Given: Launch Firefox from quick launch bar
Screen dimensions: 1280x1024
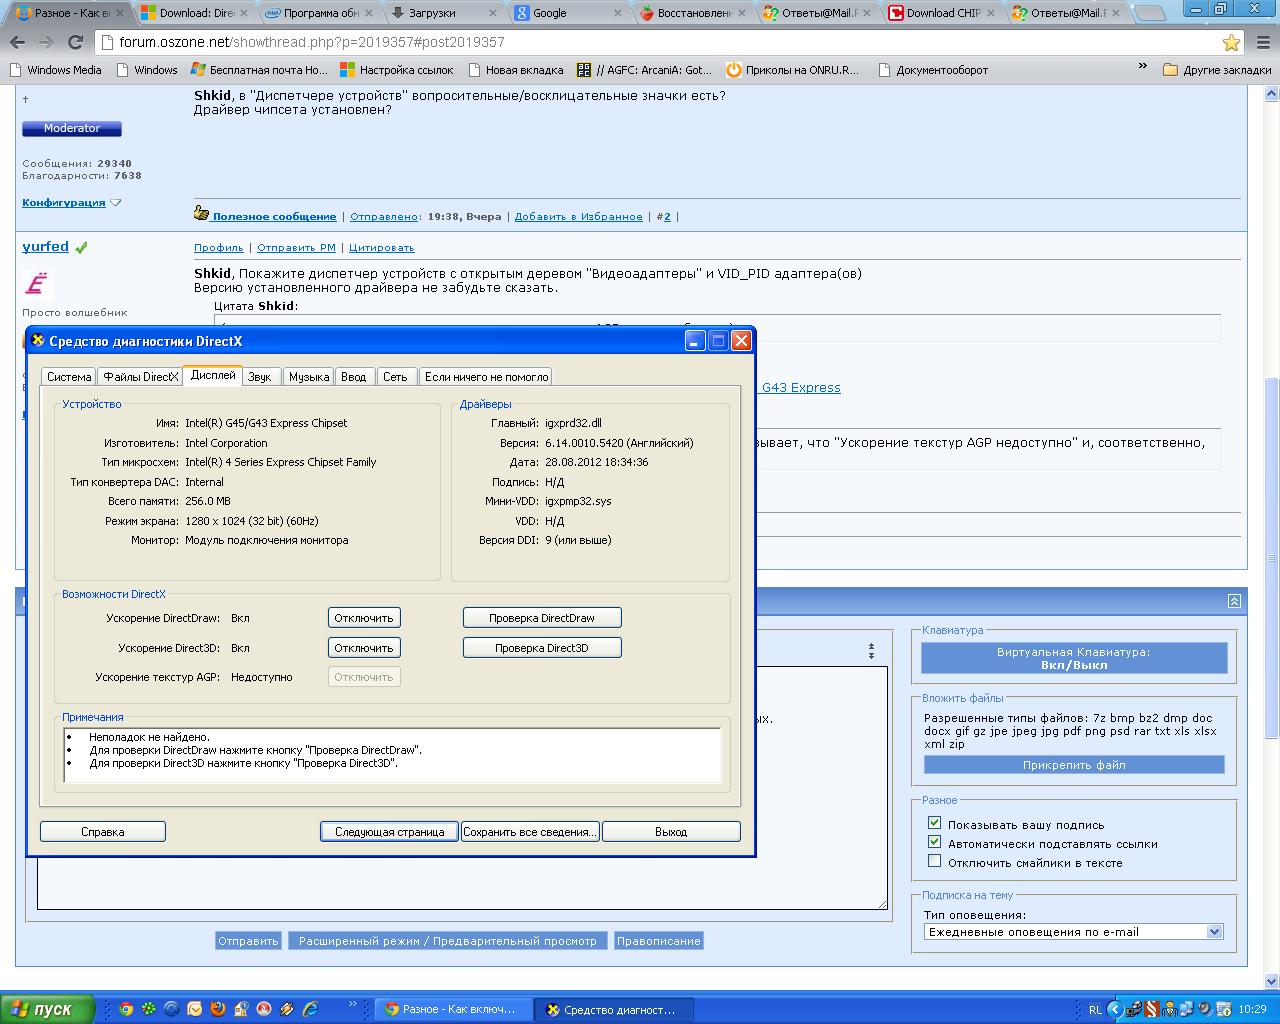Looking at the screenshot, I should [217, 1009].
